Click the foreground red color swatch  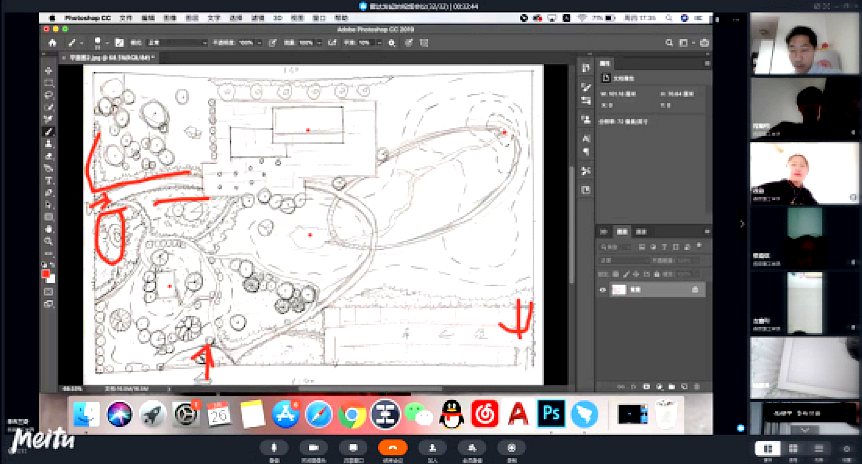45,272
